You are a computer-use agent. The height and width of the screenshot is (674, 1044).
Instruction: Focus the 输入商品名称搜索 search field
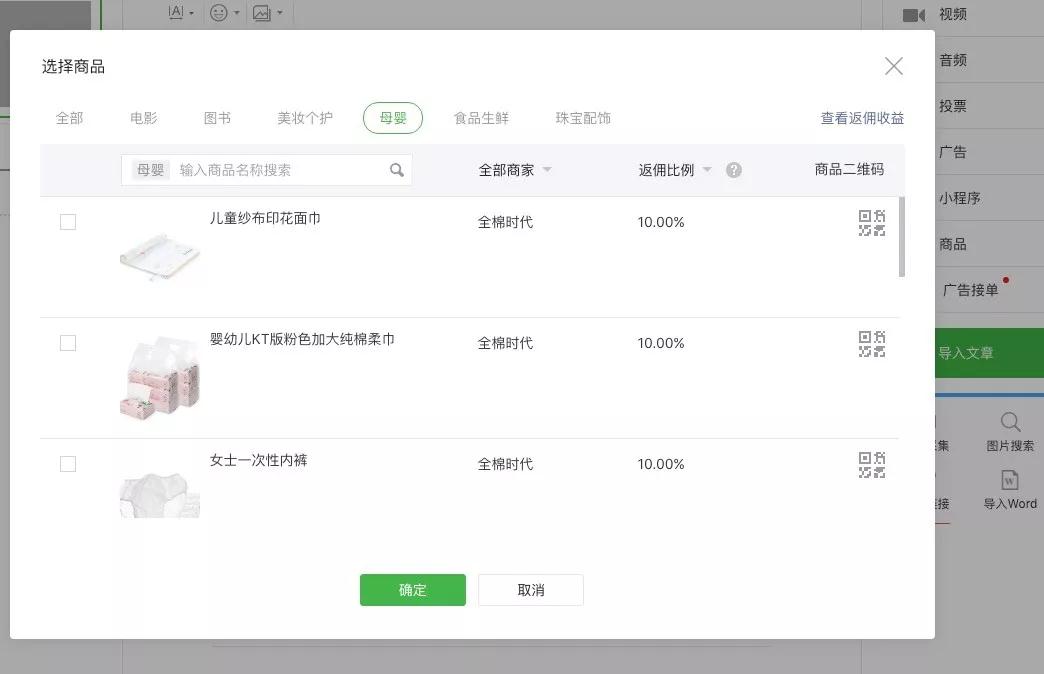(x=266, y=170)
